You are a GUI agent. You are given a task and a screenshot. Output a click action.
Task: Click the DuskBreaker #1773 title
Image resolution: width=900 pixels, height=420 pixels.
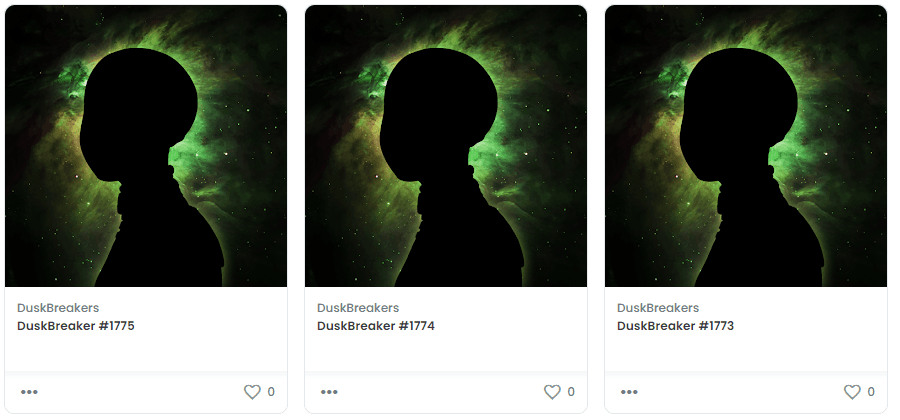676,326
